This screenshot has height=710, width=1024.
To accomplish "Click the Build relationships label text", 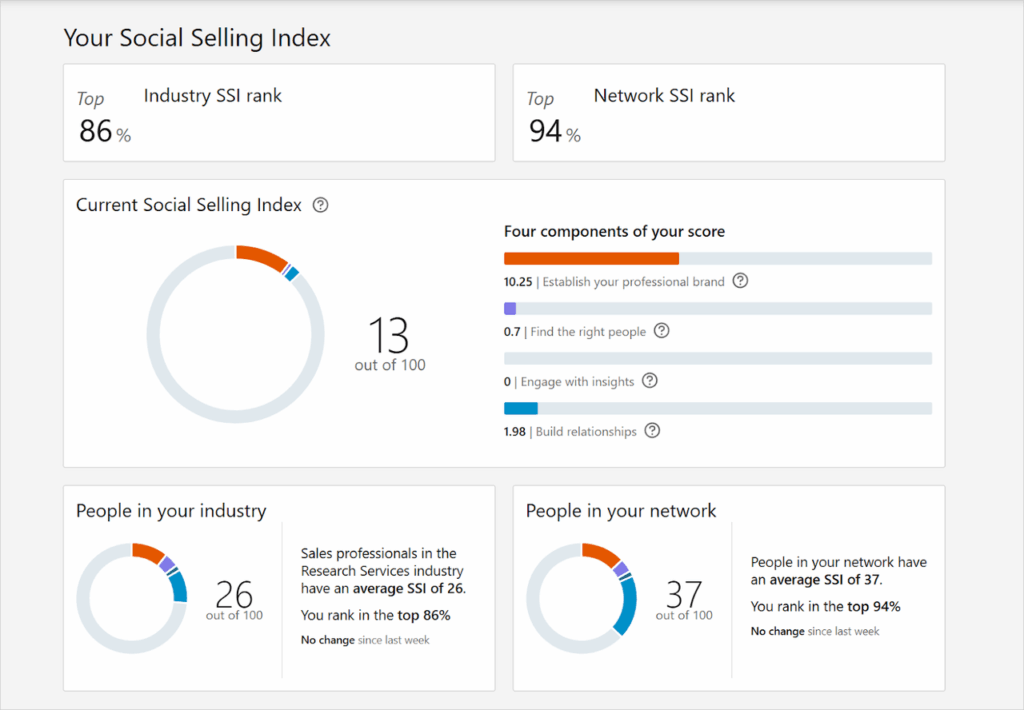I will [586, 432].
